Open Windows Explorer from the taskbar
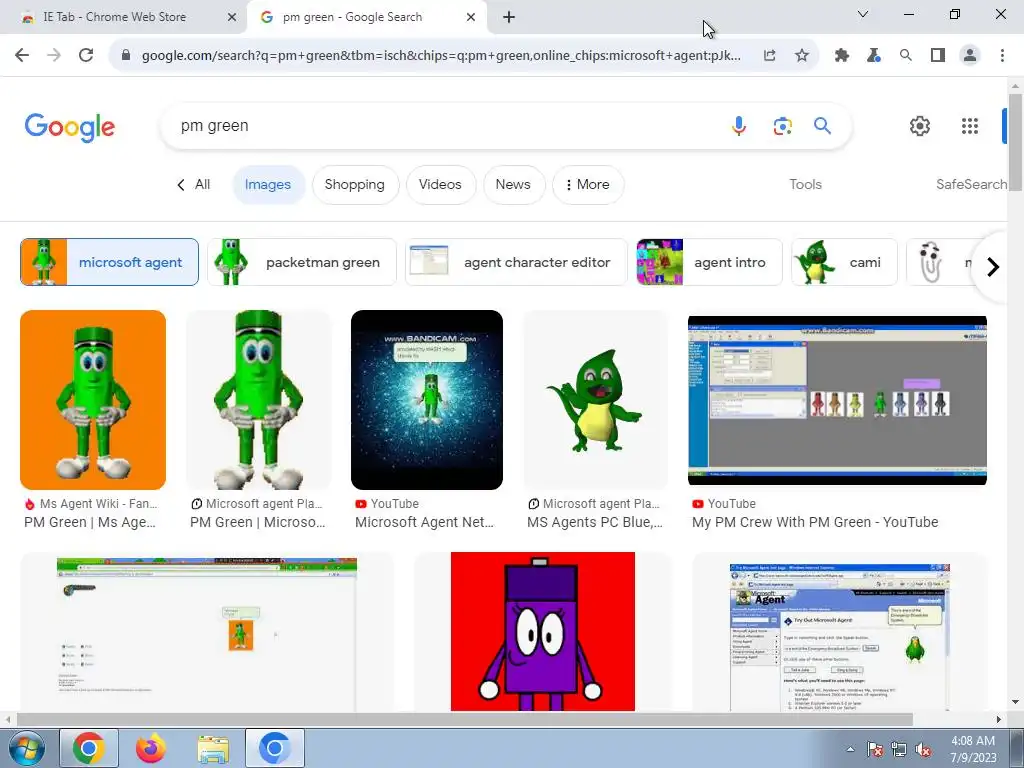Viewport: 1024px width, 768px height. tap(213, 748)
